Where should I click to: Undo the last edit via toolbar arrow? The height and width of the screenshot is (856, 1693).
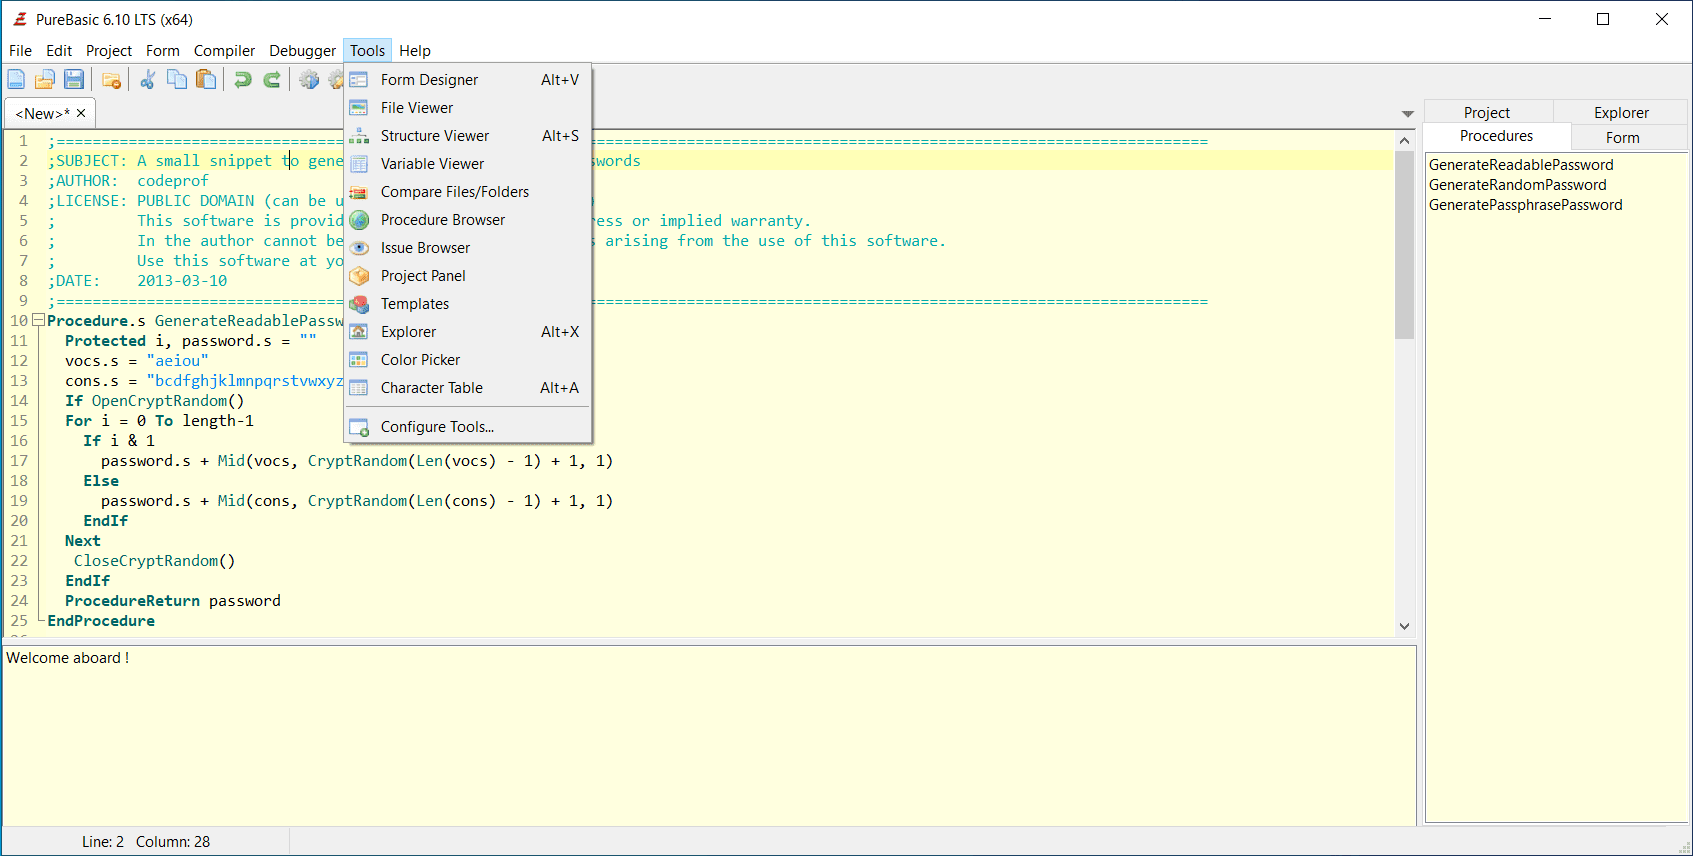(x=243, y=80)
